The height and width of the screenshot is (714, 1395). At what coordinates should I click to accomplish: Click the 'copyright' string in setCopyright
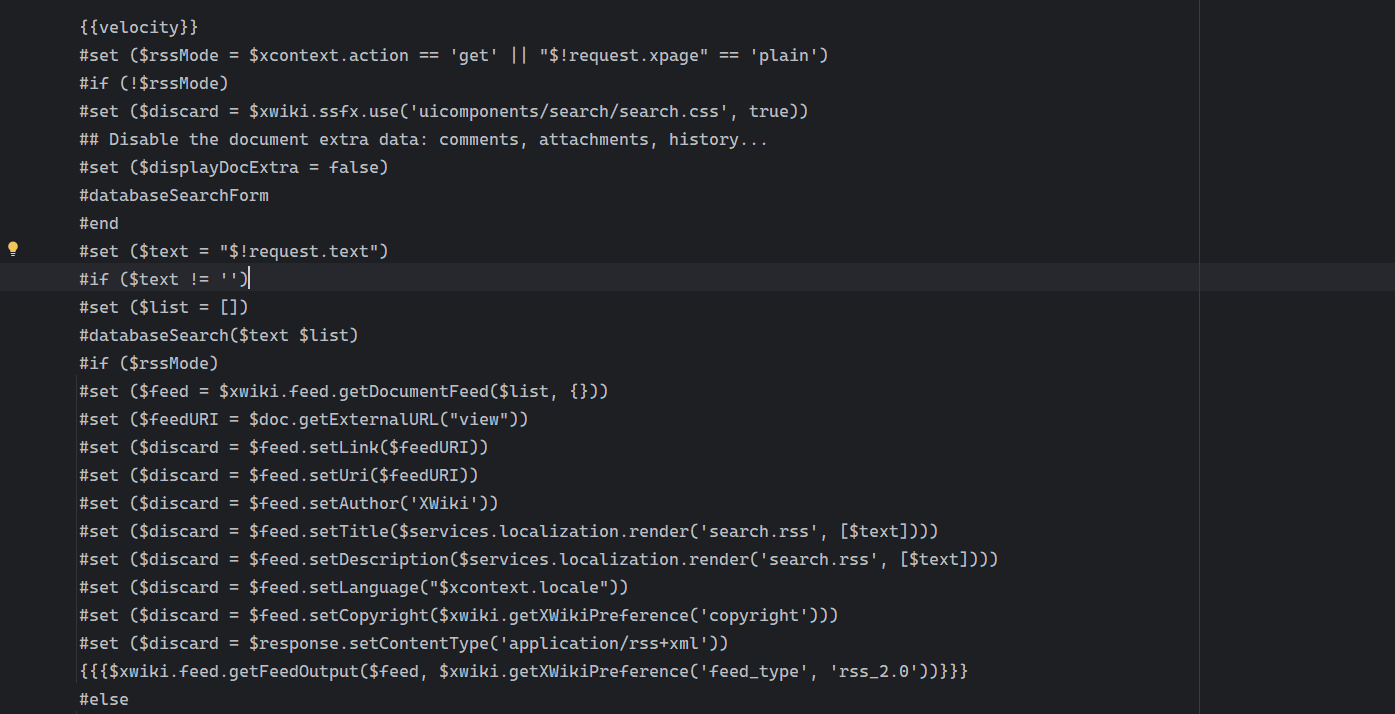point(754,615)
